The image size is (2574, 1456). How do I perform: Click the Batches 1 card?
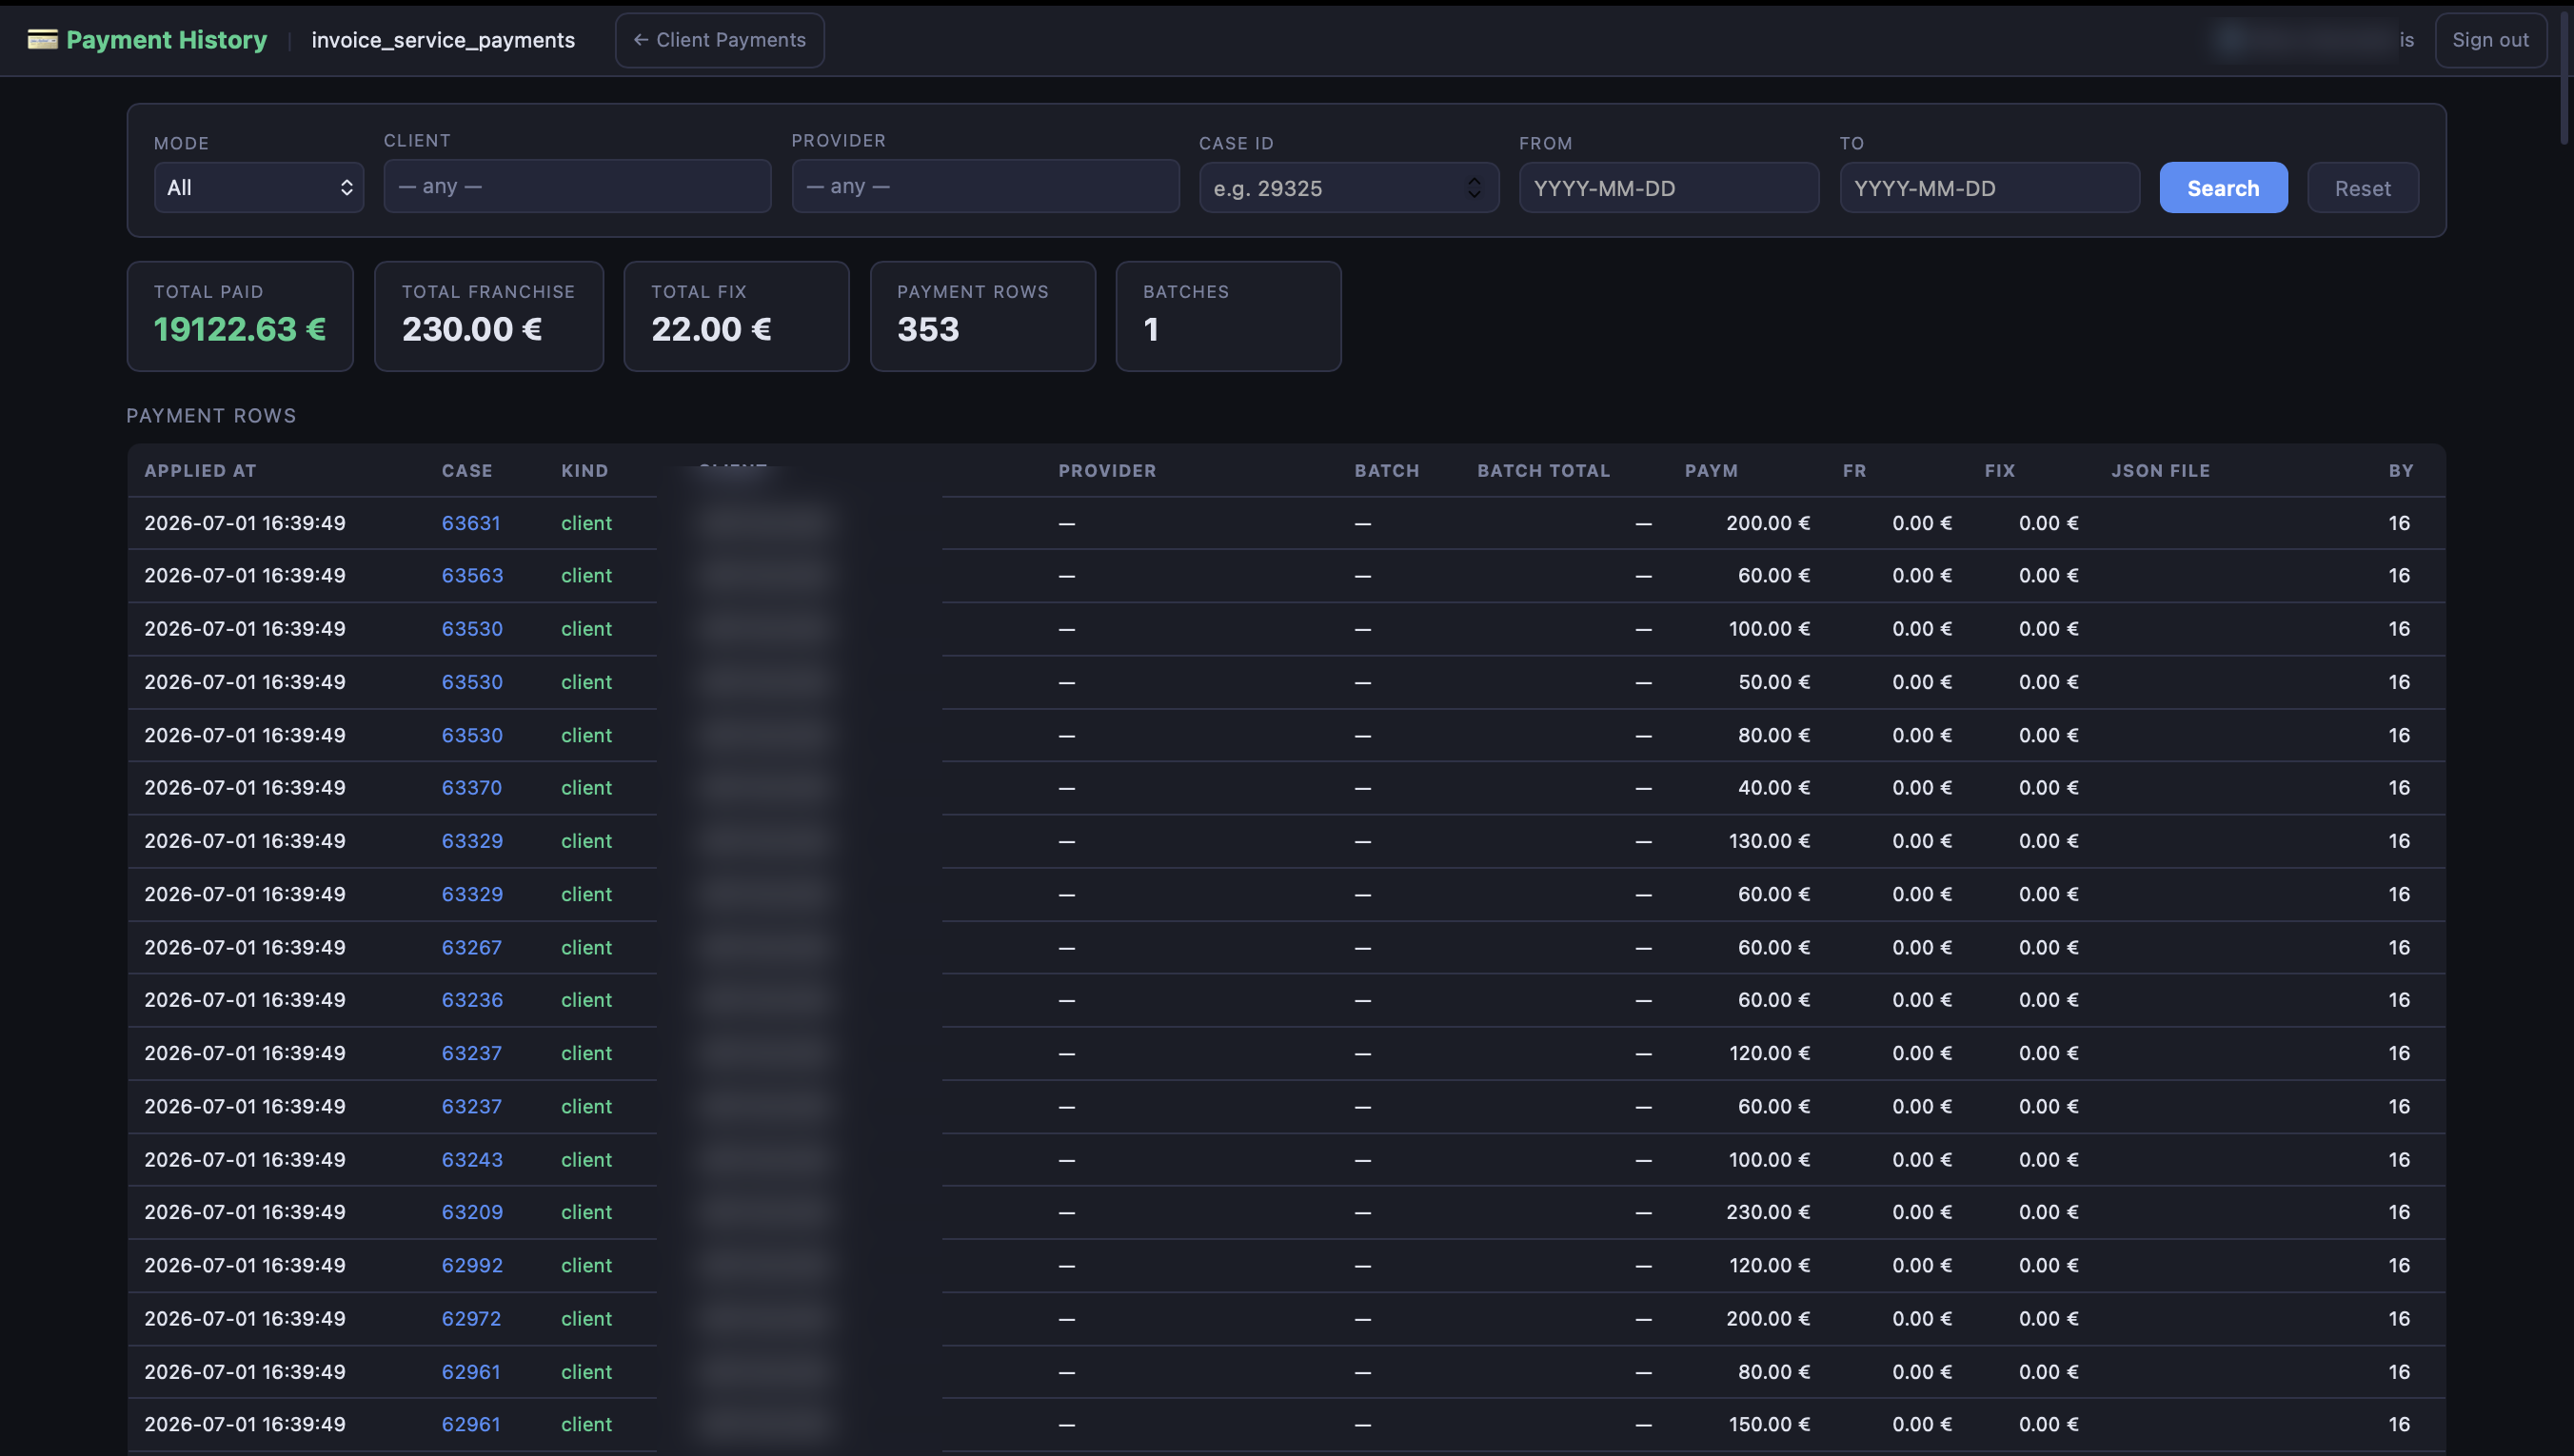click(x=1228, y=316)
